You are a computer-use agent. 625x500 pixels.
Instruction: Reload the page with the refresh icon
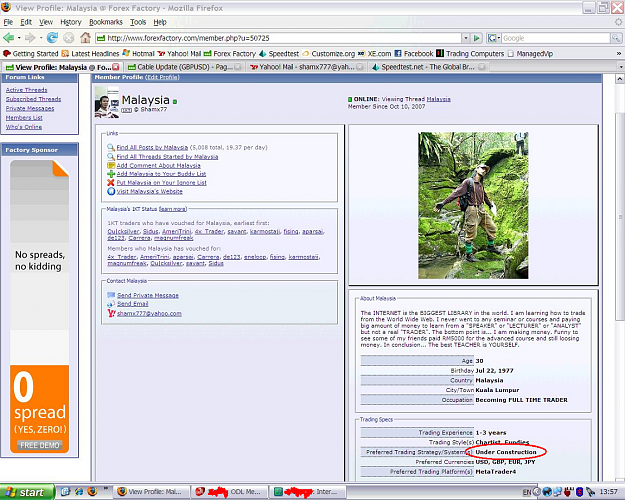coord(52,38)
